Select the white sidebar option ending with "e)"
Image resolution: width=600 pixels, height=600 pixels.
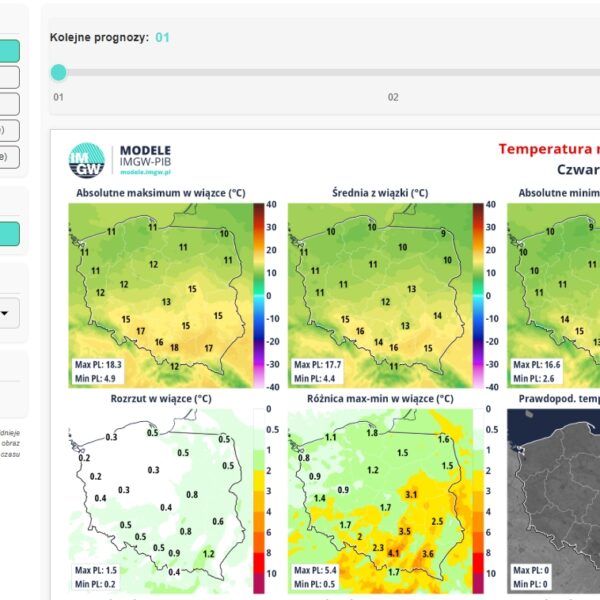(x=10, y=156)
